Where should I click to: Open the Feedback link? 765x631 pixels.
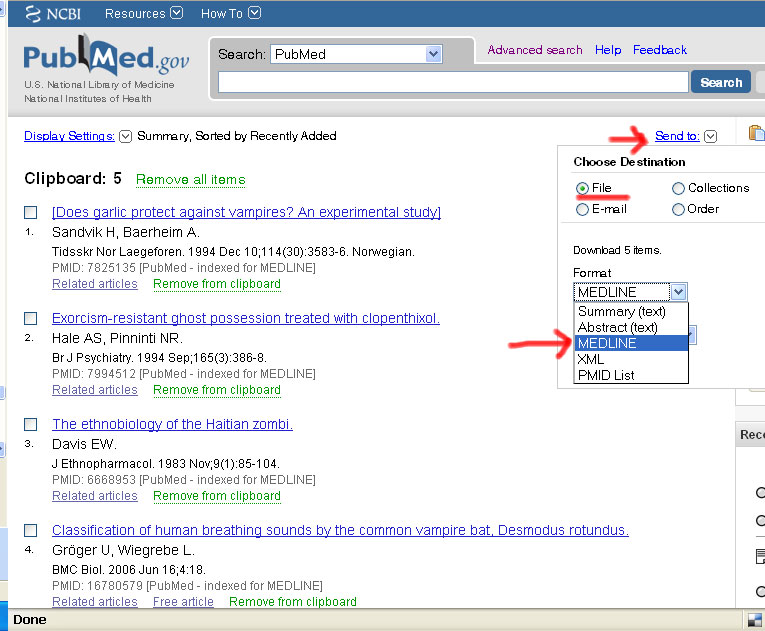pyautogui.click(x=660, y=50)
